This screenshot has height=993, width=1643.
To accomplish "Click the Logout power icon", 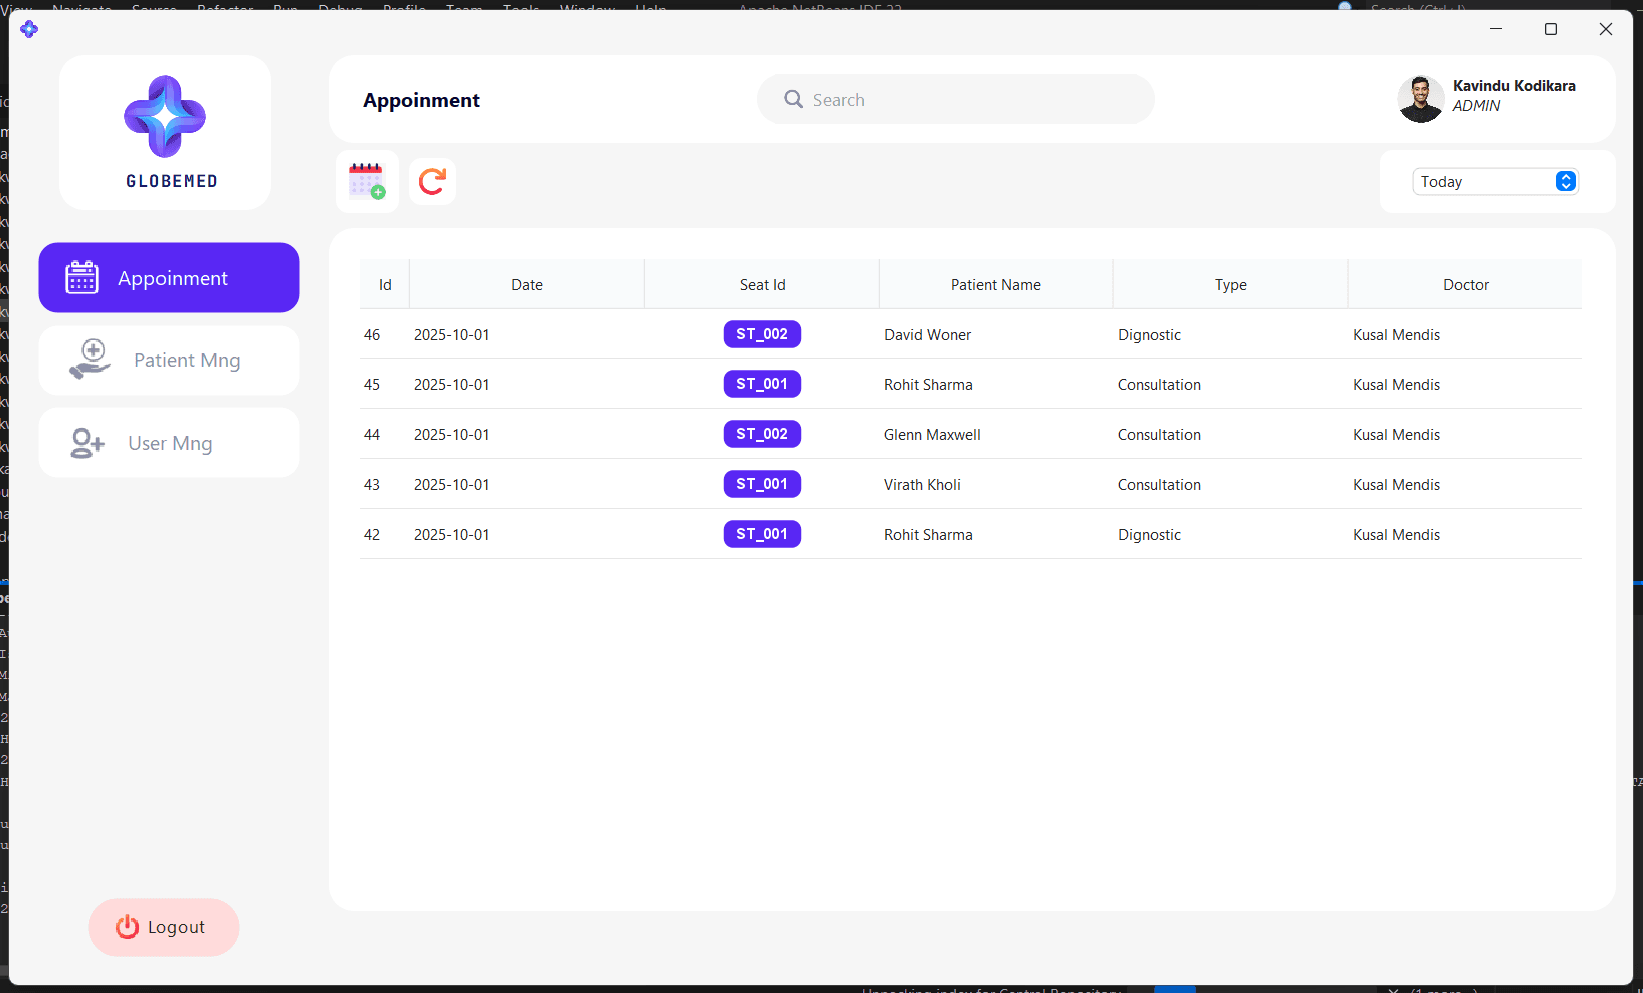I will [127, 927].
